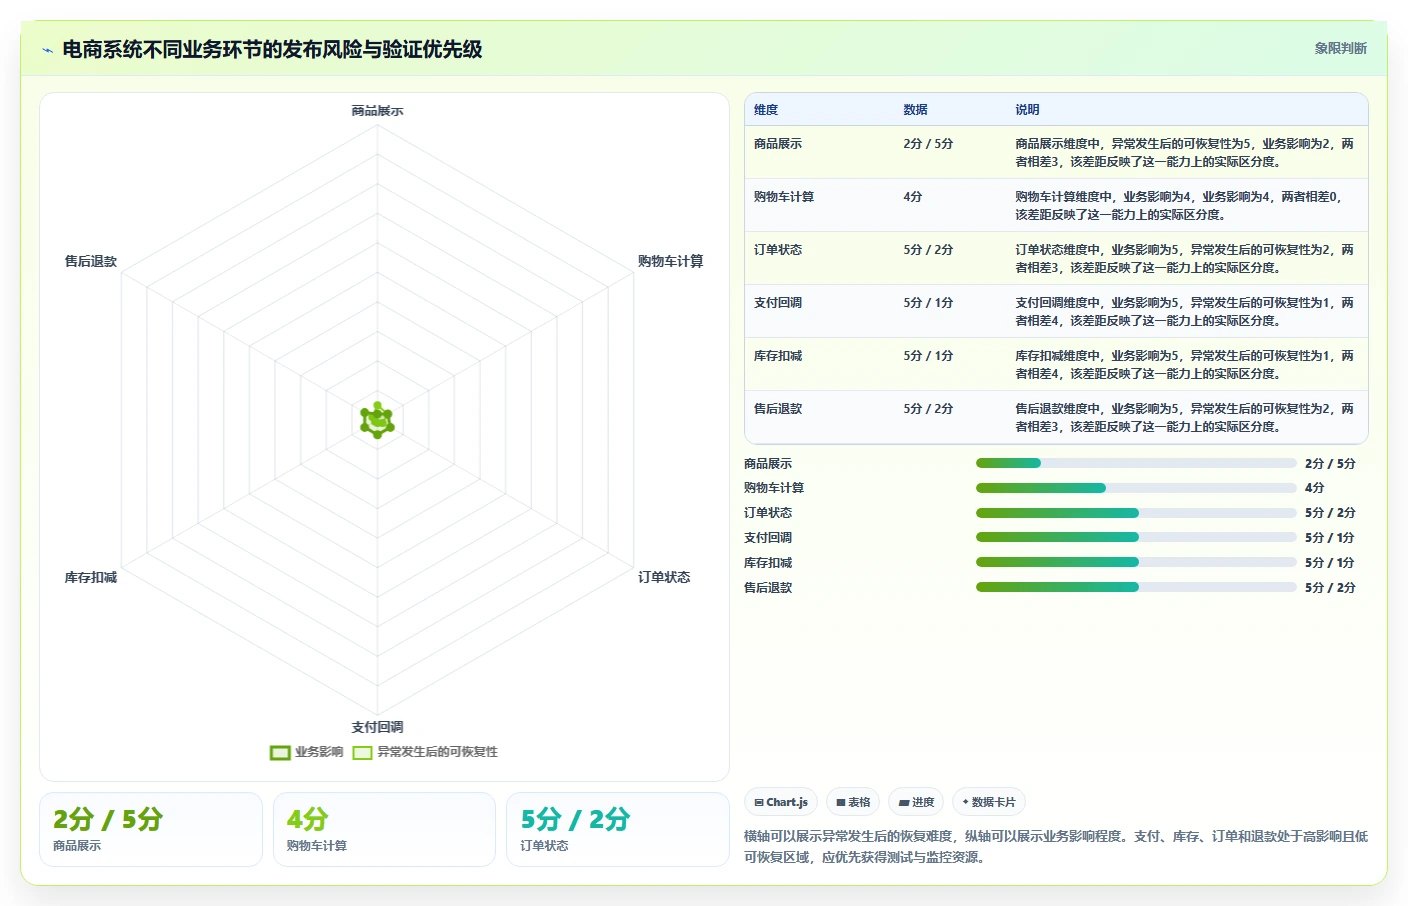Click the 数据卡片 tag chip
1408x906 pixels.
(x=989, y=802)
